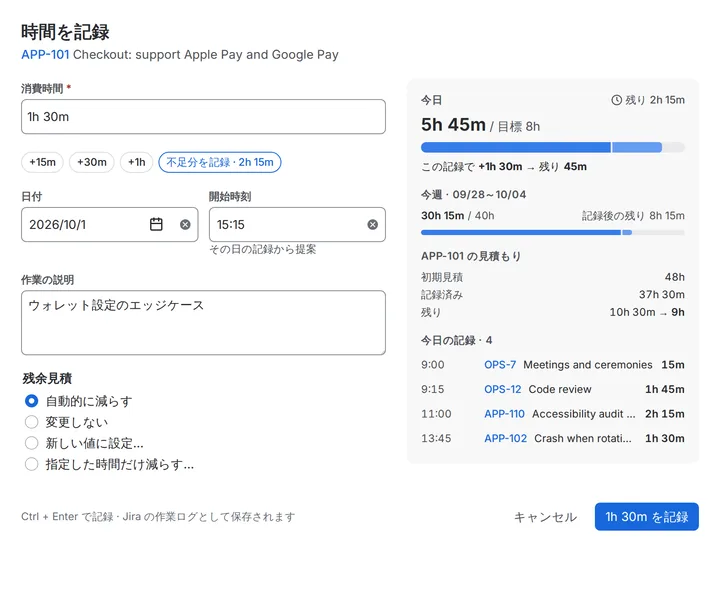Click the 1h 45m duration of Code review
Screen dimensions: 720x614
[665, 389]
